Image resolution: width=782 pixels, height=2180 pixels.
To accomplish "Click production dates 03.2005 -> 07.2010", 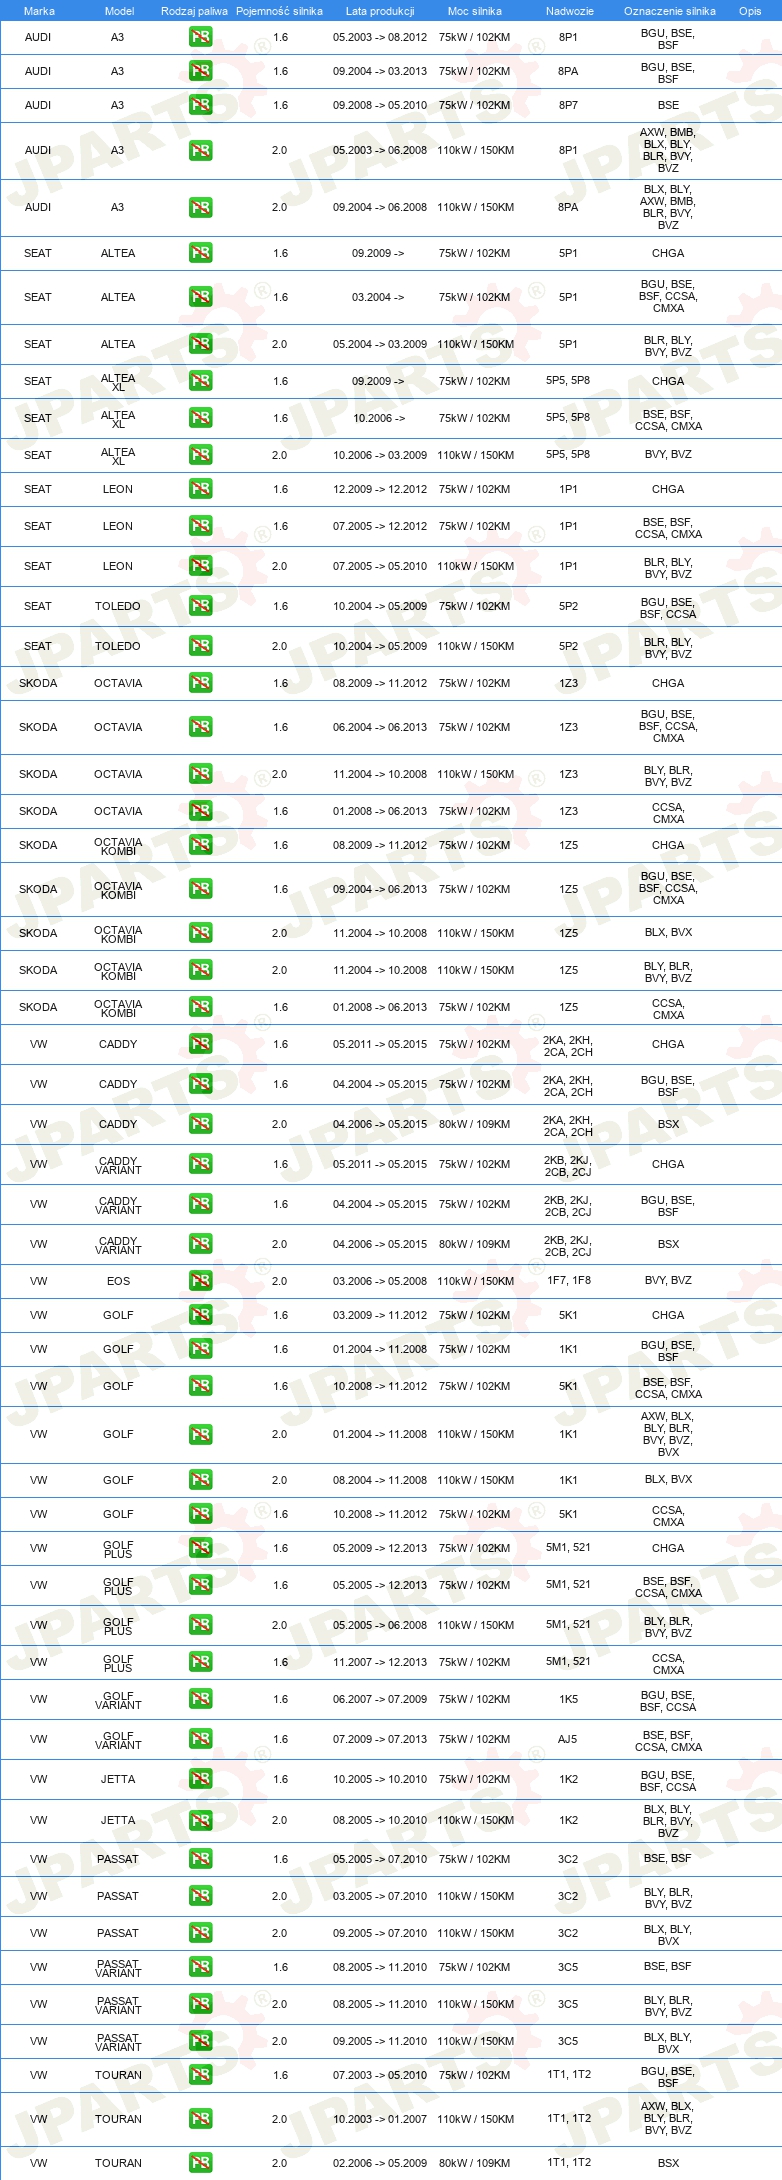I will pos(380,1896).
